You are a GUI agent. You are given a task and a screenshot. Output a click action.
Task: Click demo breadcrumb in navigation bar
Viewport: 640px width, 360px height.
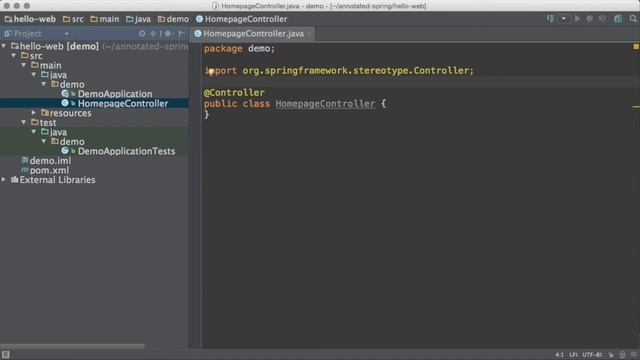[x=173, y=19]
